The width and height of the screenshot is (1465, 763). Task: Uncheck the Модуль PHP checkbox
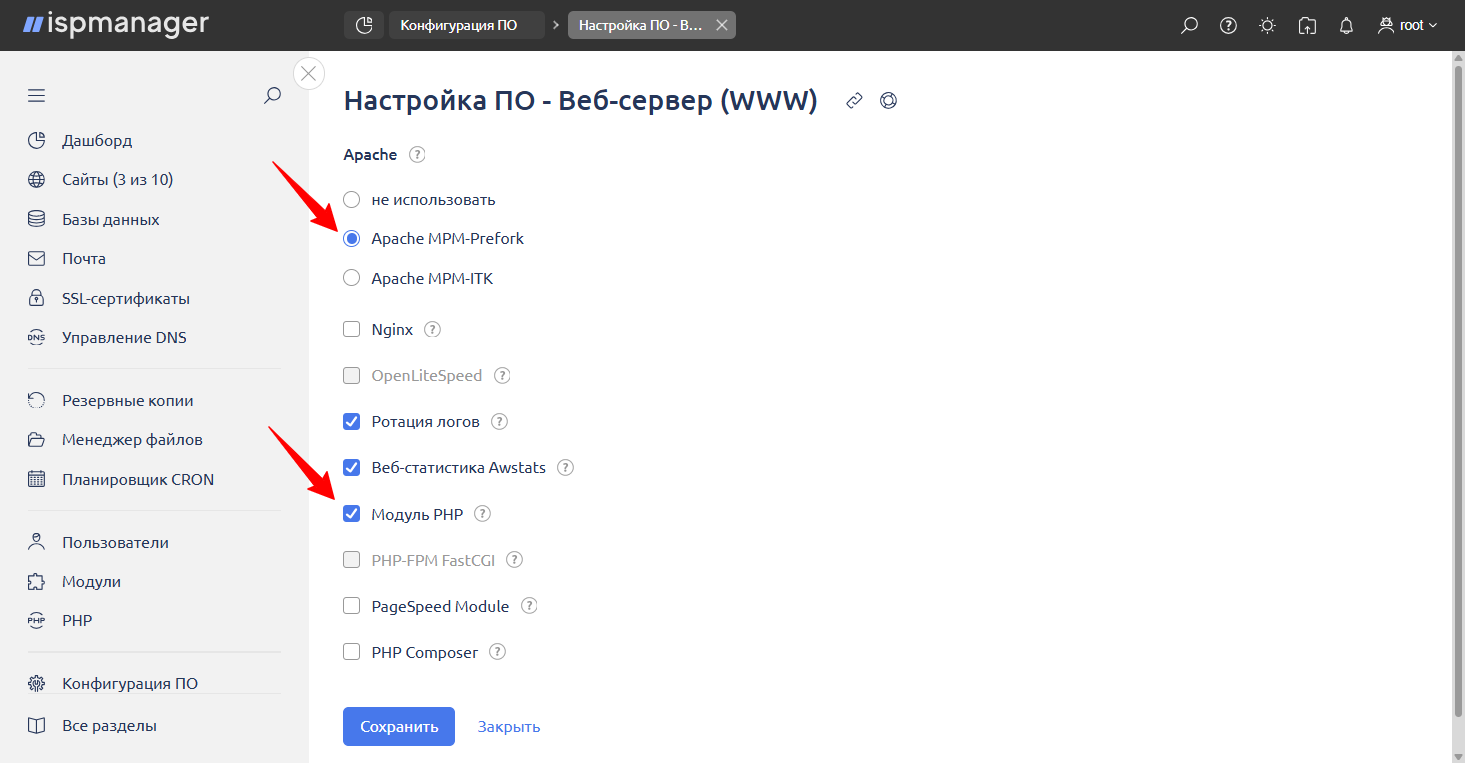coord(352,514)
